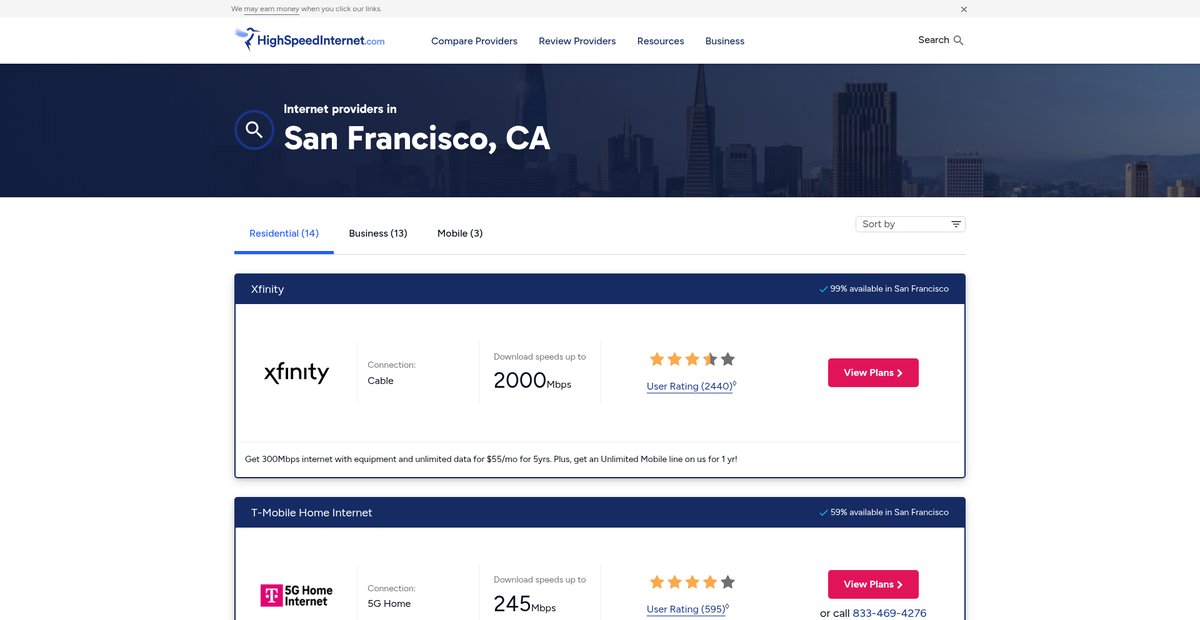Click the T-Mobile 5G Home Internet logo

[x=296, y=596]
